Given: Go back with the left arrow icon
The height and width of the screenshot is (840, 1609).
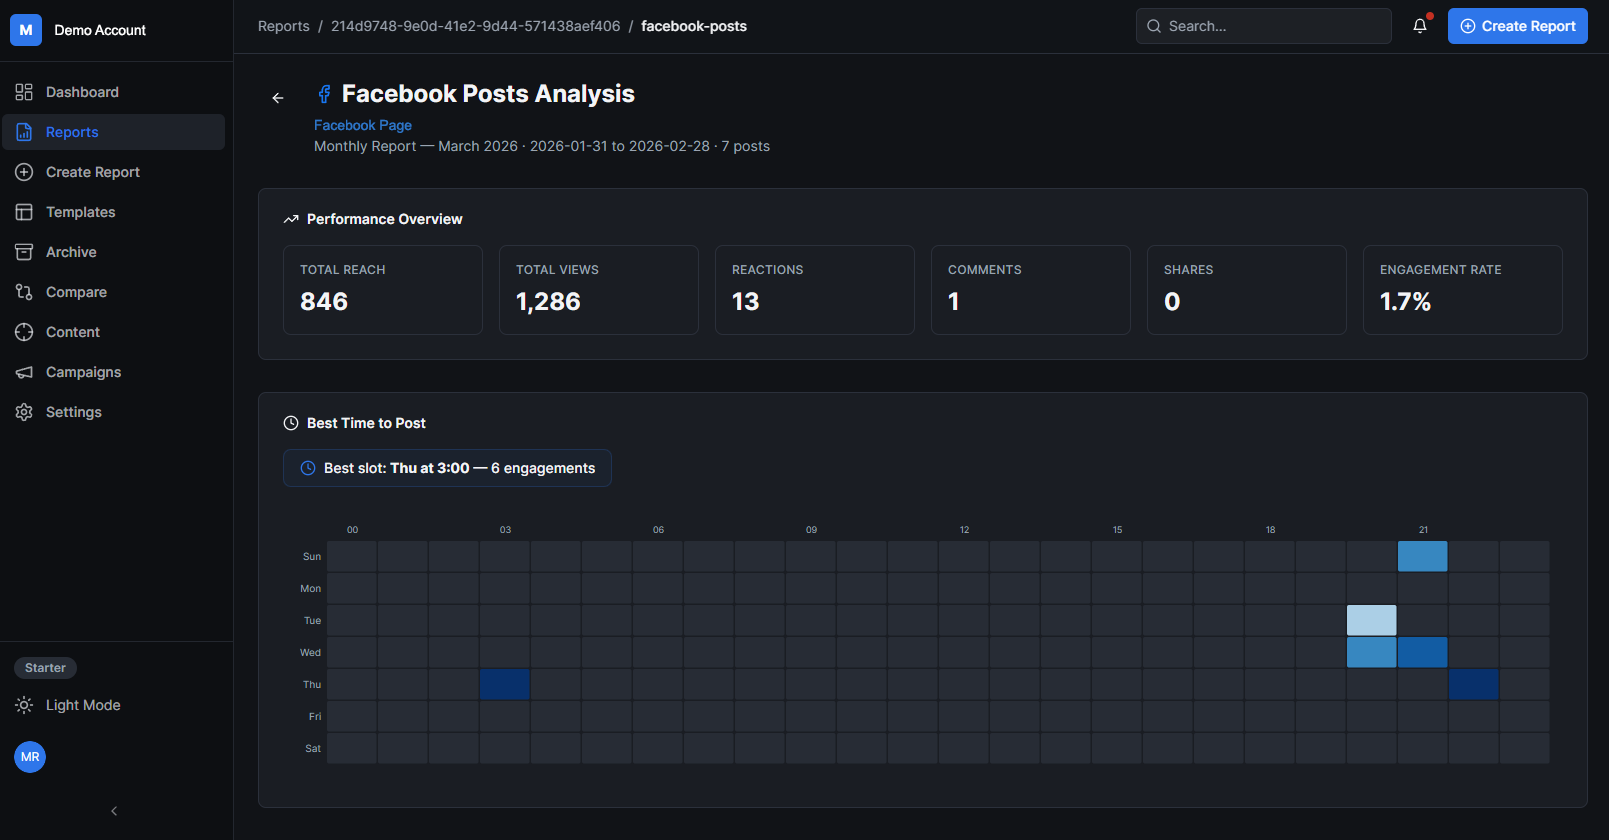Looking at the screenshot, I should pos(278,98).
